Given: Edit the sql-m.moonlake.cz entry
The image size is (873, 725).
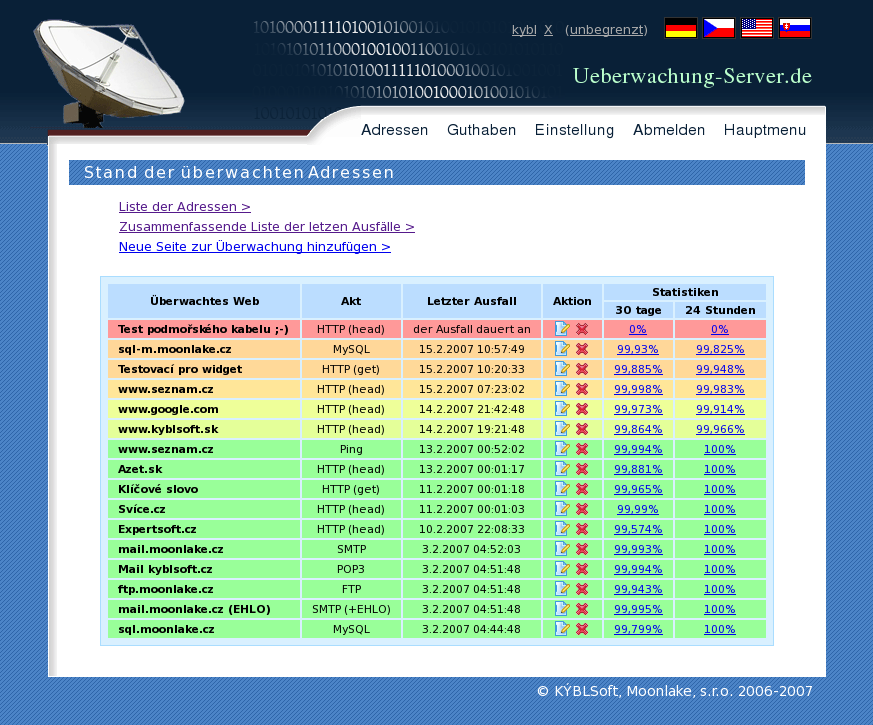Looking at the screenshot, I should click(562, 349).
